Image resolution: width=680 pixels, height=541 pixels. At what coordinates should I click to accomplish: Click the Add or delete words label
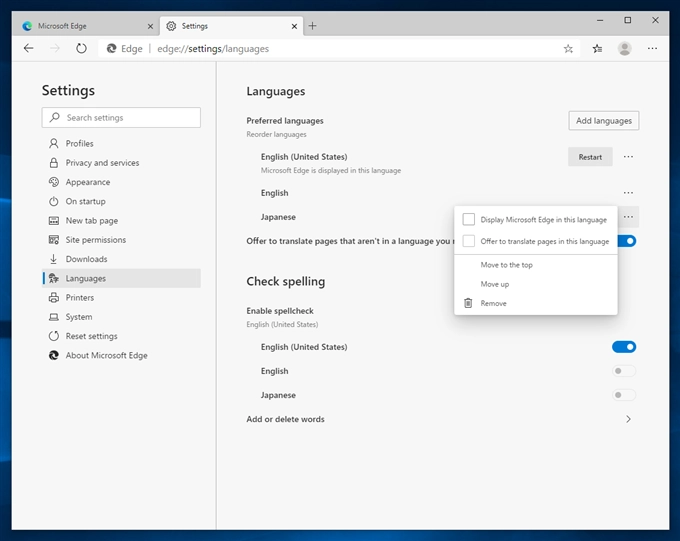[x=285, y=419]
